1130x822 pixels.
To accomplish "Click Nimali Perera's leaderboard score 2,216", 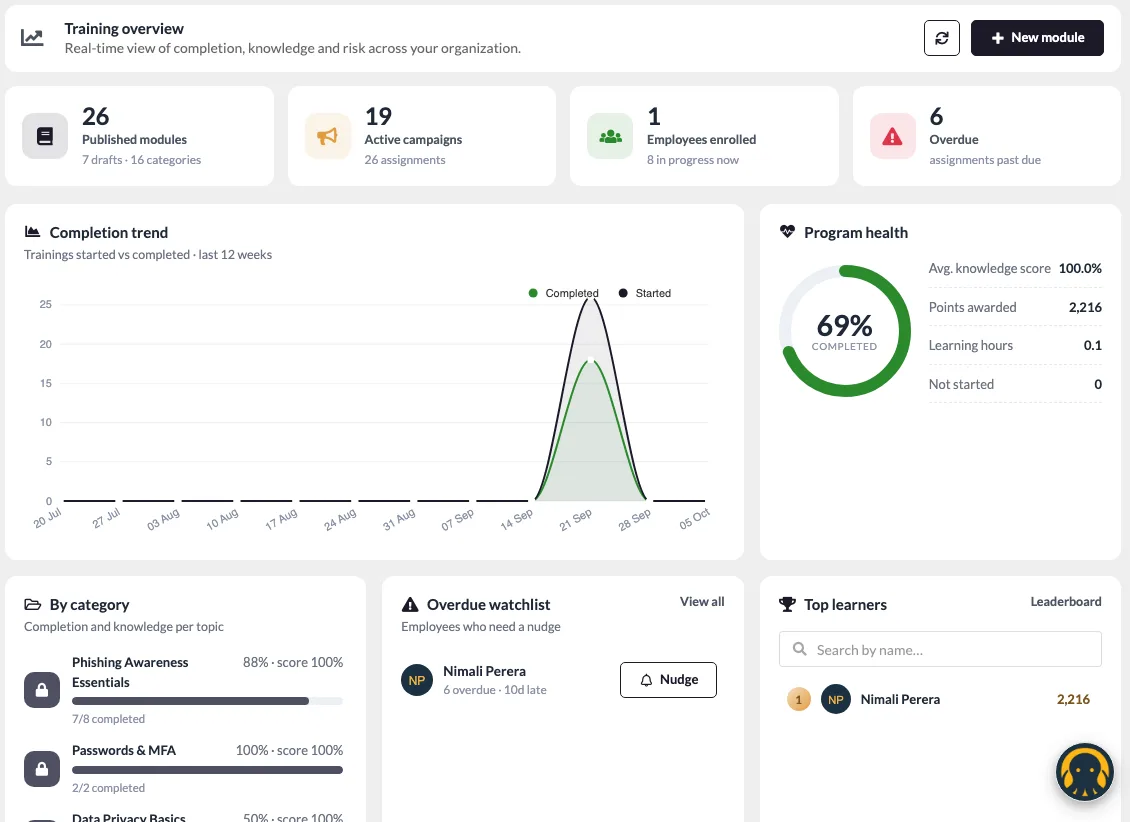I will pos(1073,699).
